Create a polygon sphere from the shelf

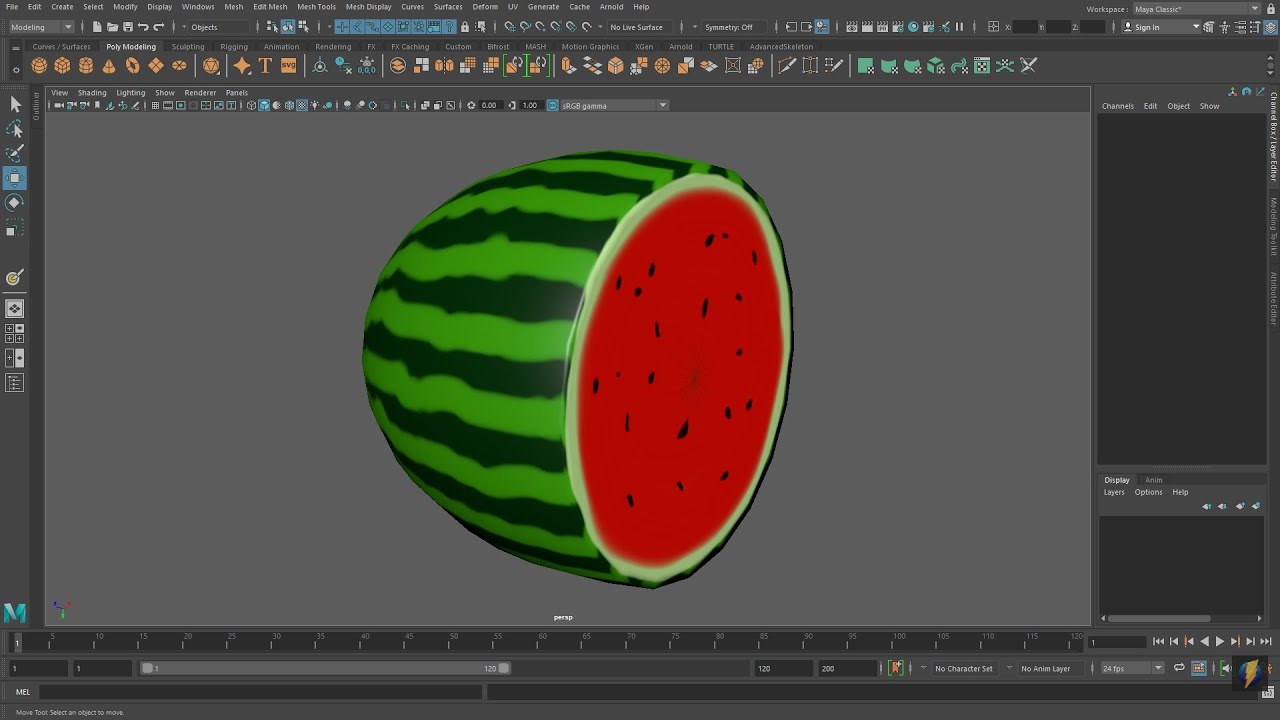pyautogui.click(x=39, y=66)
